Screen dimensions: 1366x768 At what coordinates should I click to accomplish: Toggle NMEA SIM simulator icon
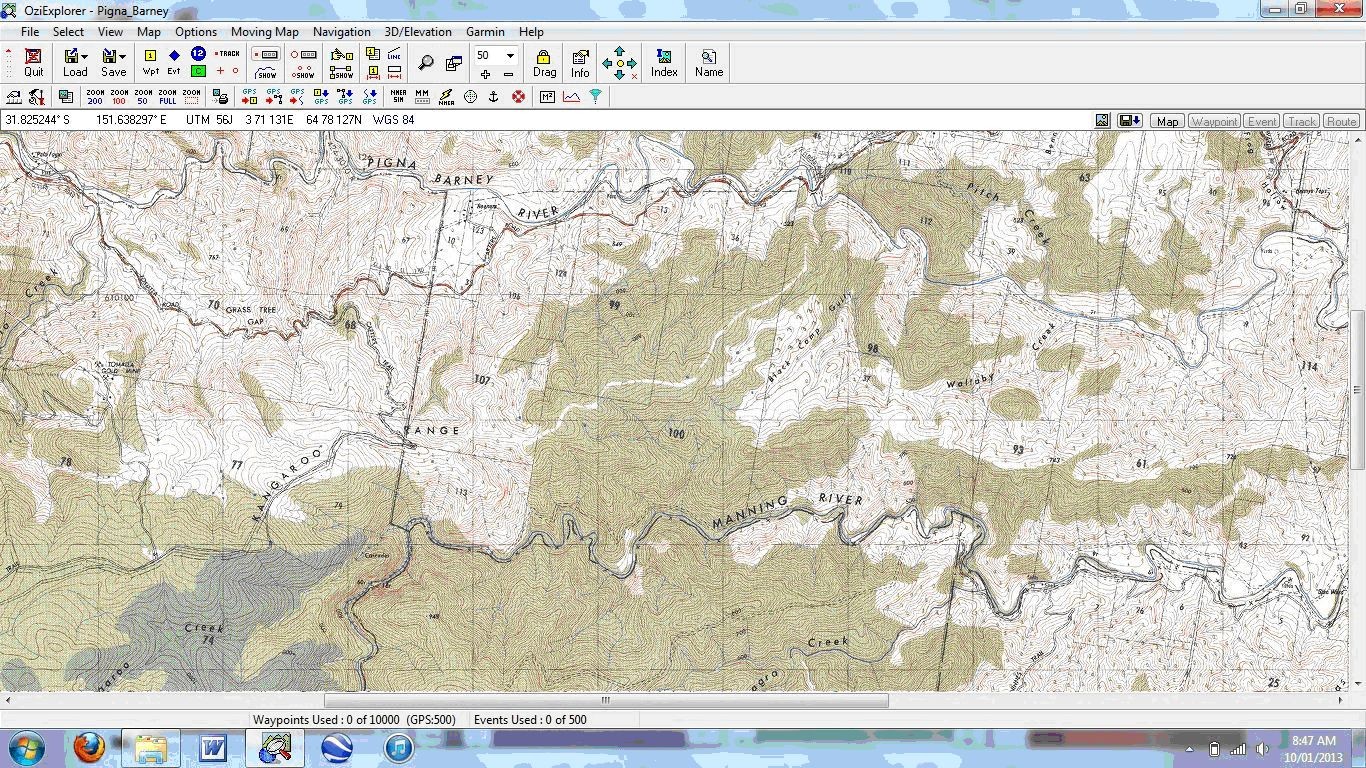pos(398,97)
